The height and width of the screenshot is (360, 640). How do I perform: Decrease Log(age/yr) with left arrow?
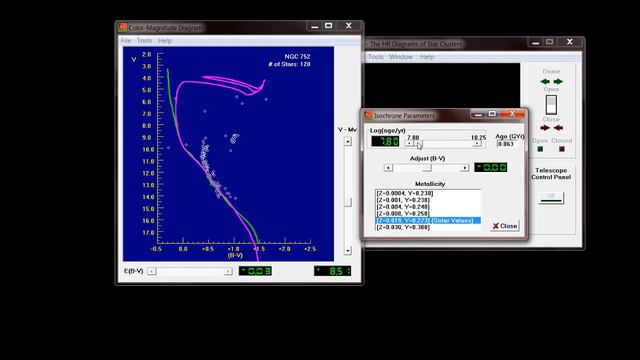tap(409, 143)
